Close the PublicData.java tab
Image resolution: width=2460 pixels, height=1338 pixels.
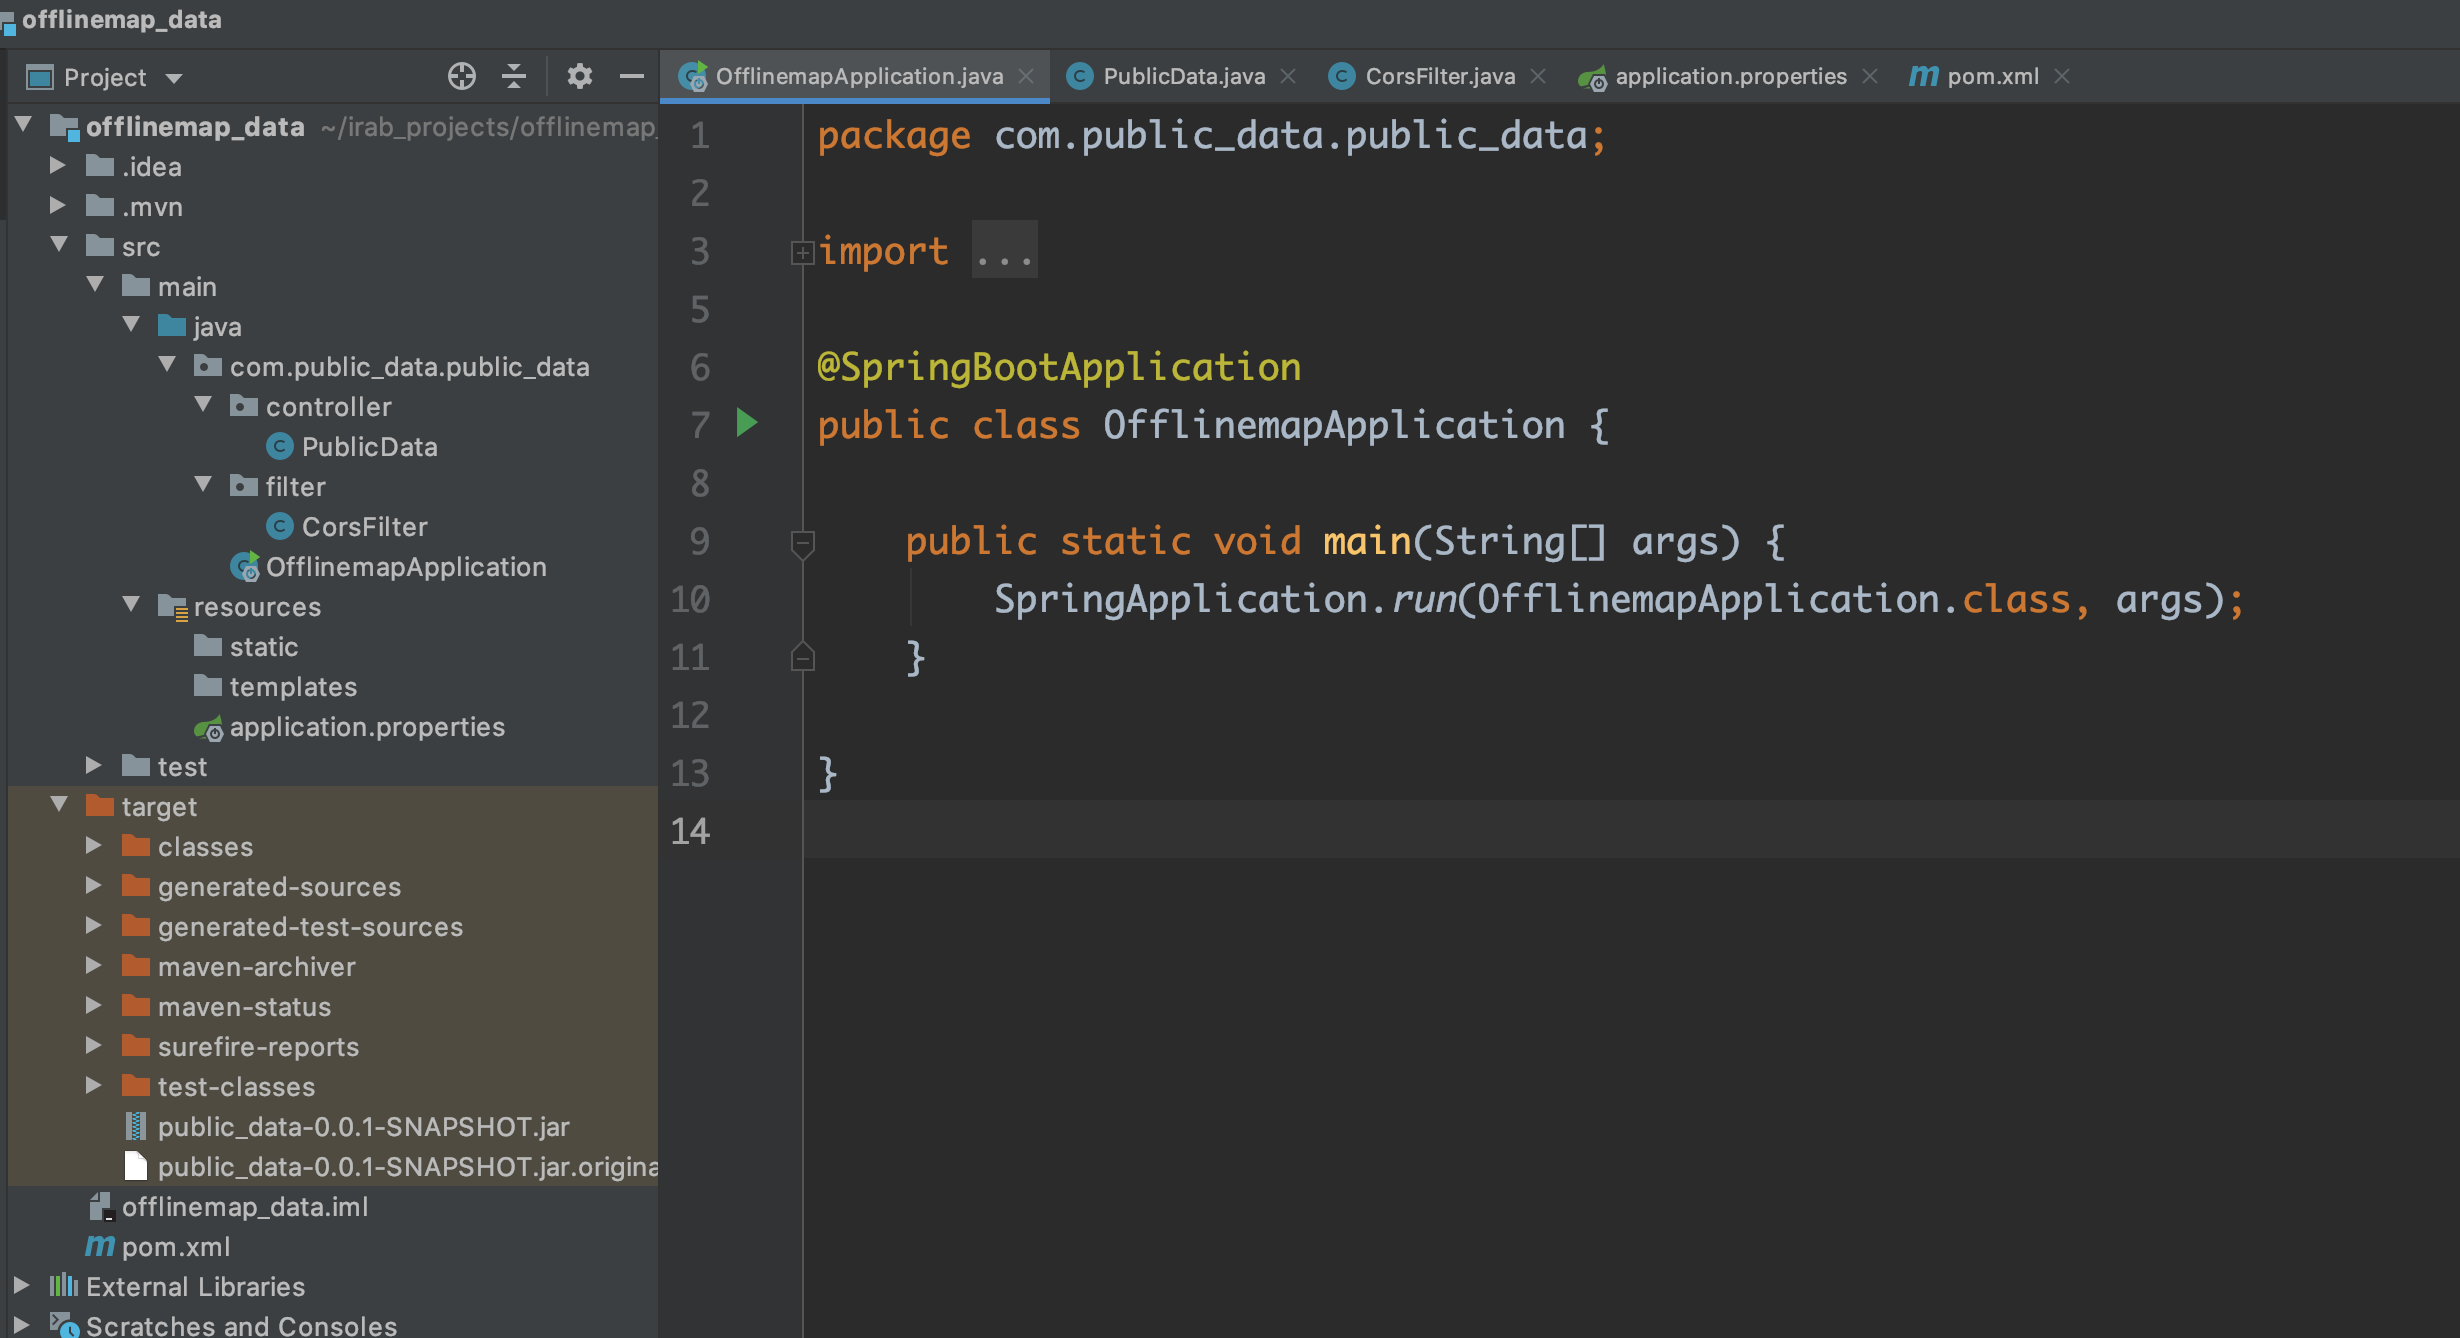click(1289, 76)
